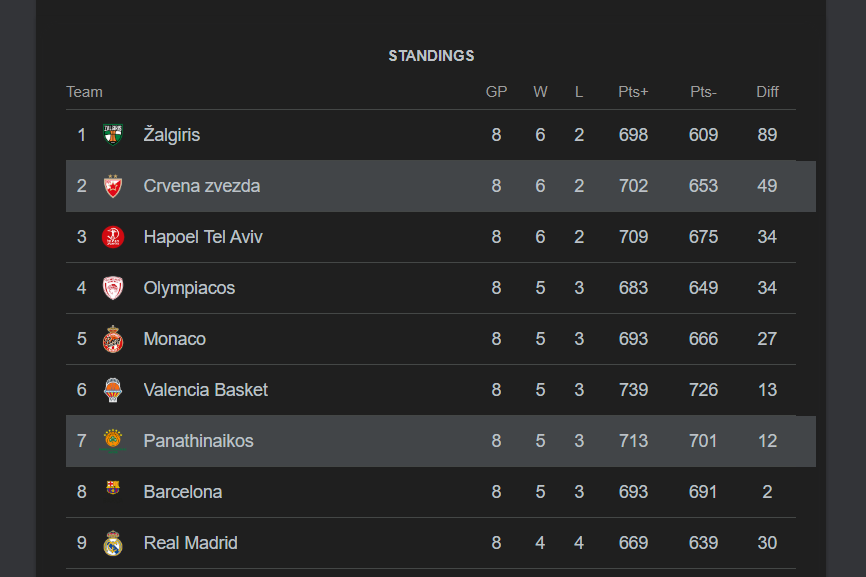Click the GP column header
Image resolution: width=866 pixels, height=577 pixels.
point(496,92)
